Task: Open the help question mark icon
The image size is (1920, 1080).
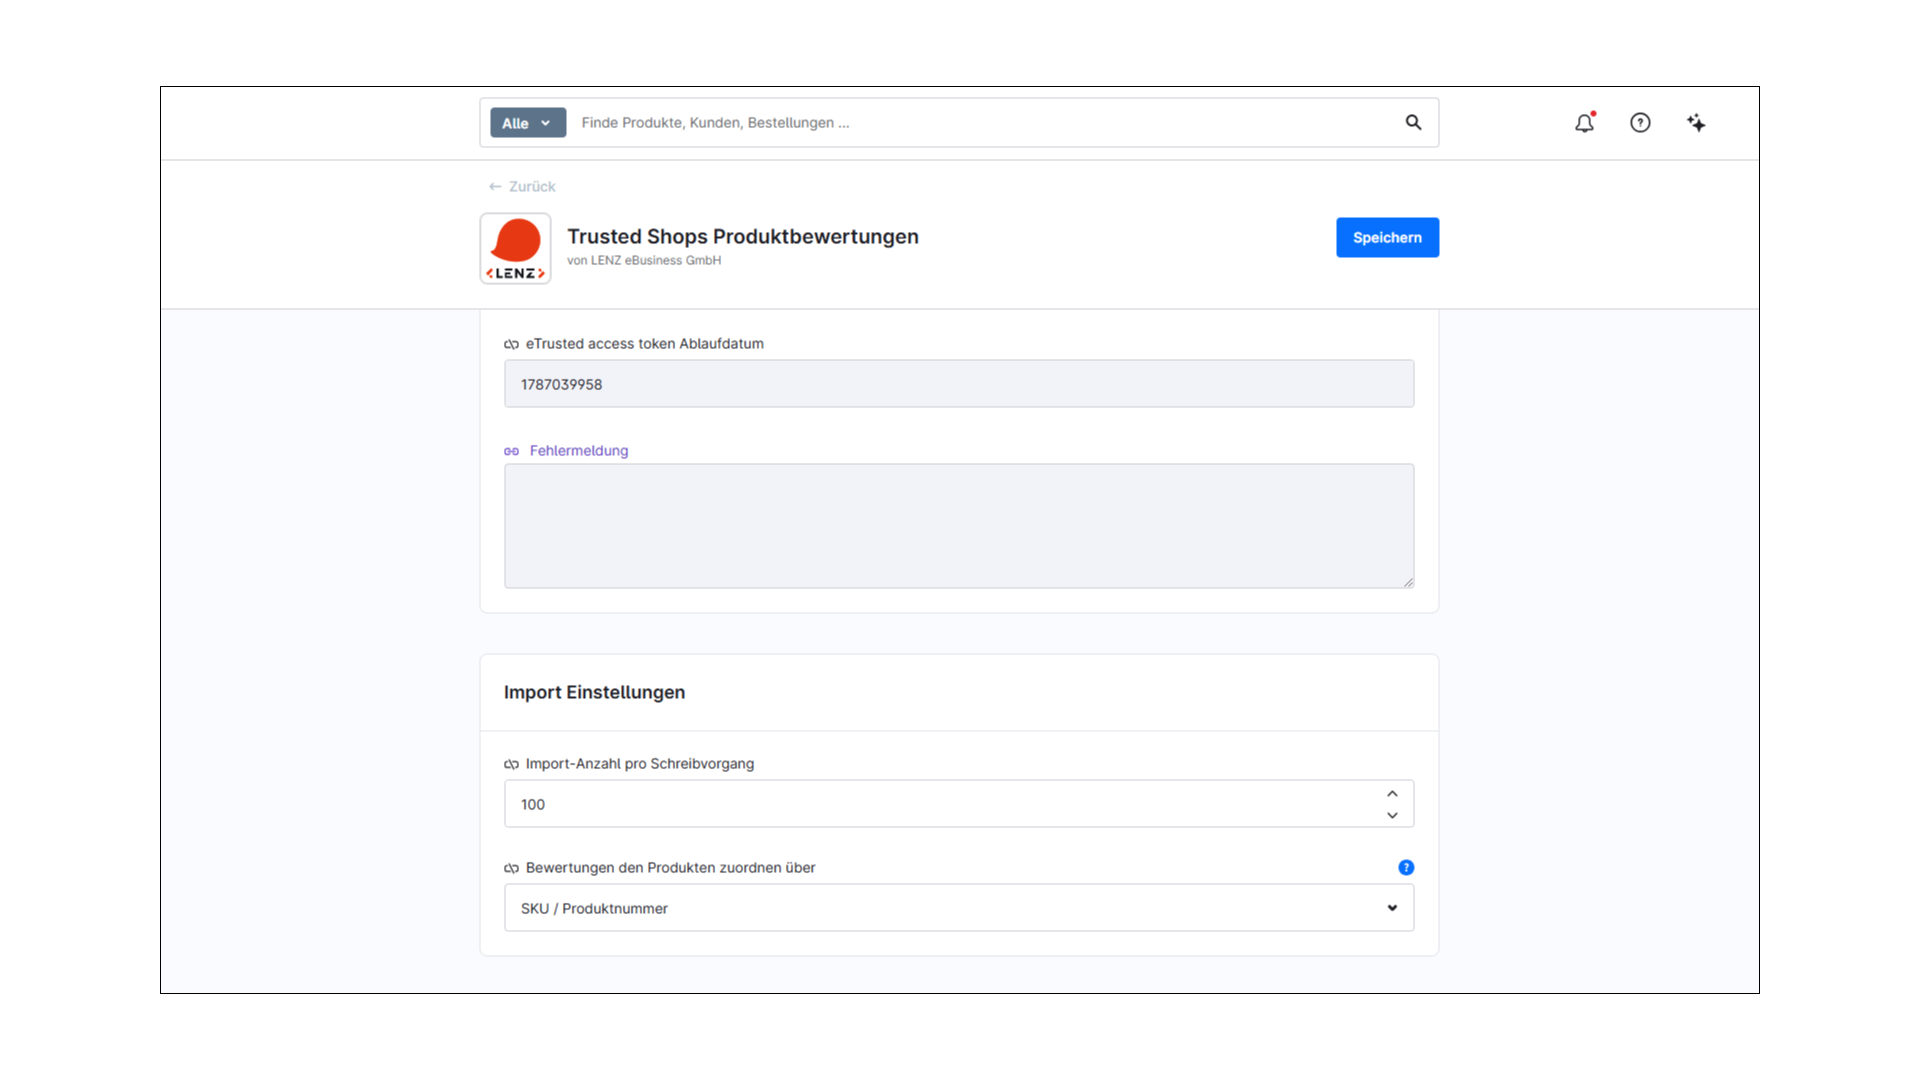Action: (1640, 122)
